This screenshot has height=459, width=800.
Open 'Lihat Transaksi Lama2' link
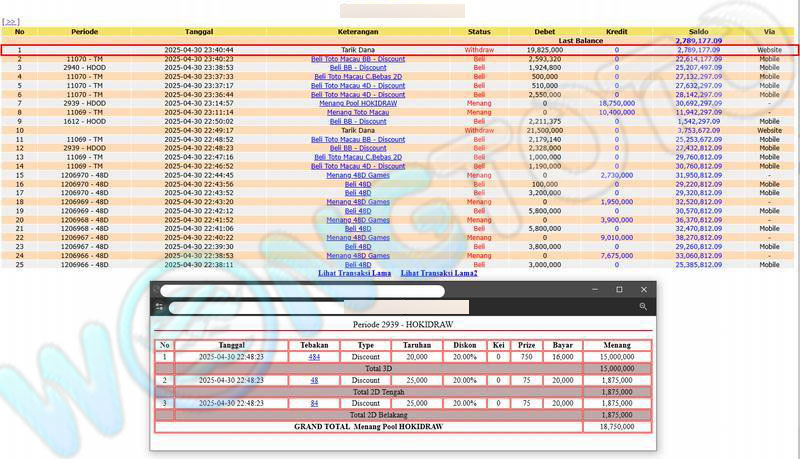pos(439,273)
